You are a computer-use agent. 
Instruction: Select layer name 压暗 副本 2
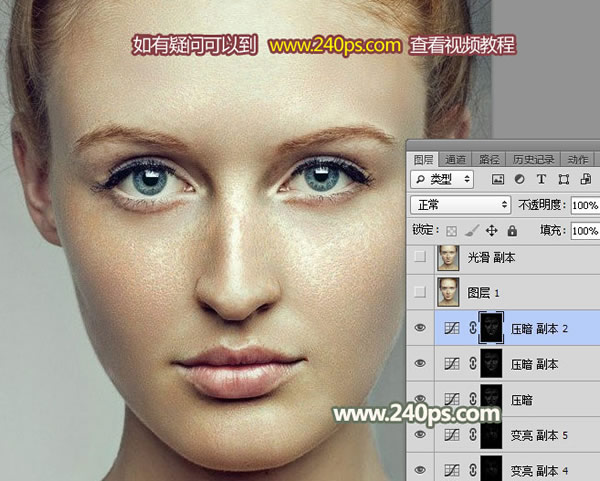click(x=539, y=329)
